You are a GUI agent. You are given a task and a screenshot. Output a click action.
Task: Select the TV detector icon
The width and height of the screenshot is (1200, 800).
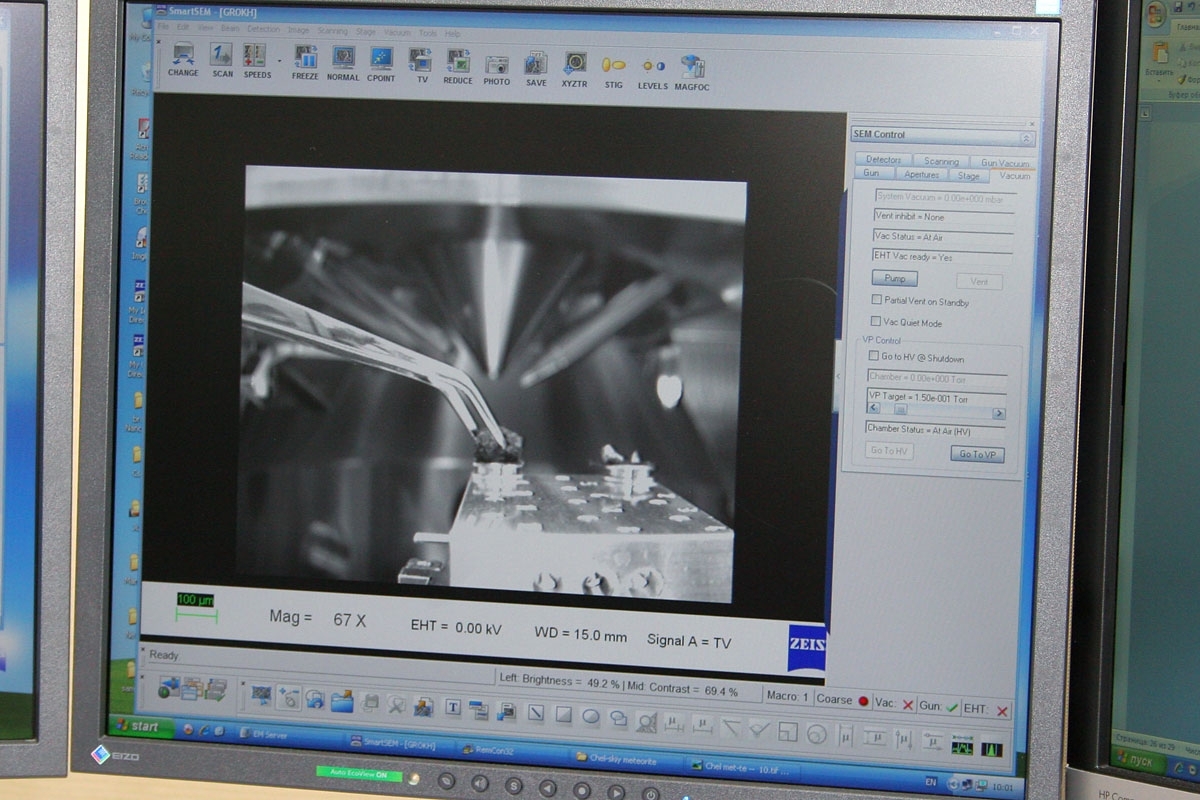click(x=421, y=61)
